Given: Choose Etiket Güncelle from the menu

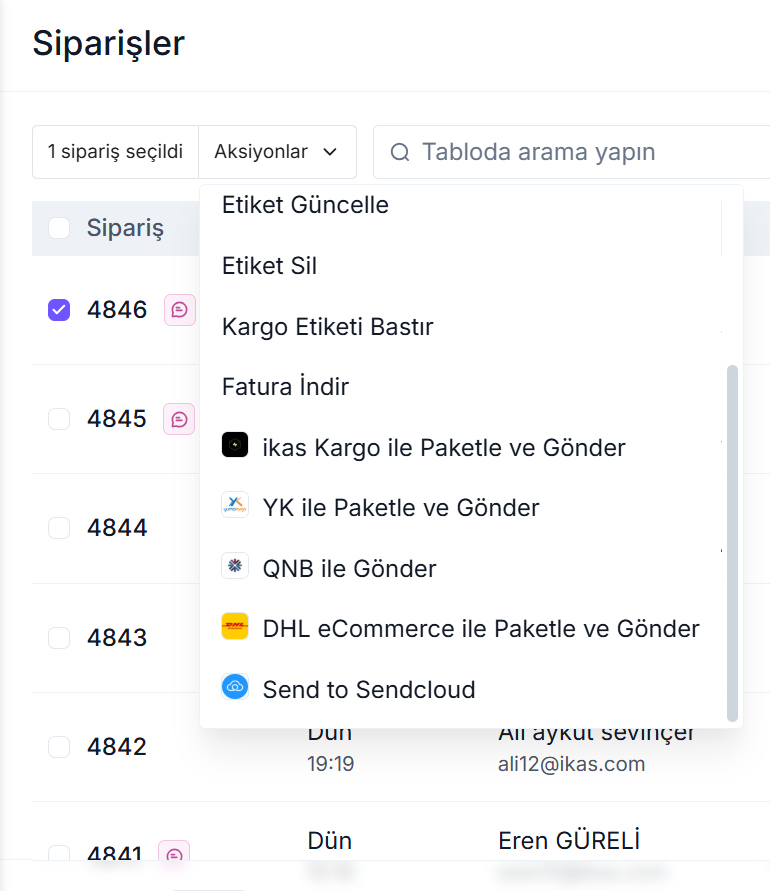Looking at the screenshot, I should coord(305,205).
